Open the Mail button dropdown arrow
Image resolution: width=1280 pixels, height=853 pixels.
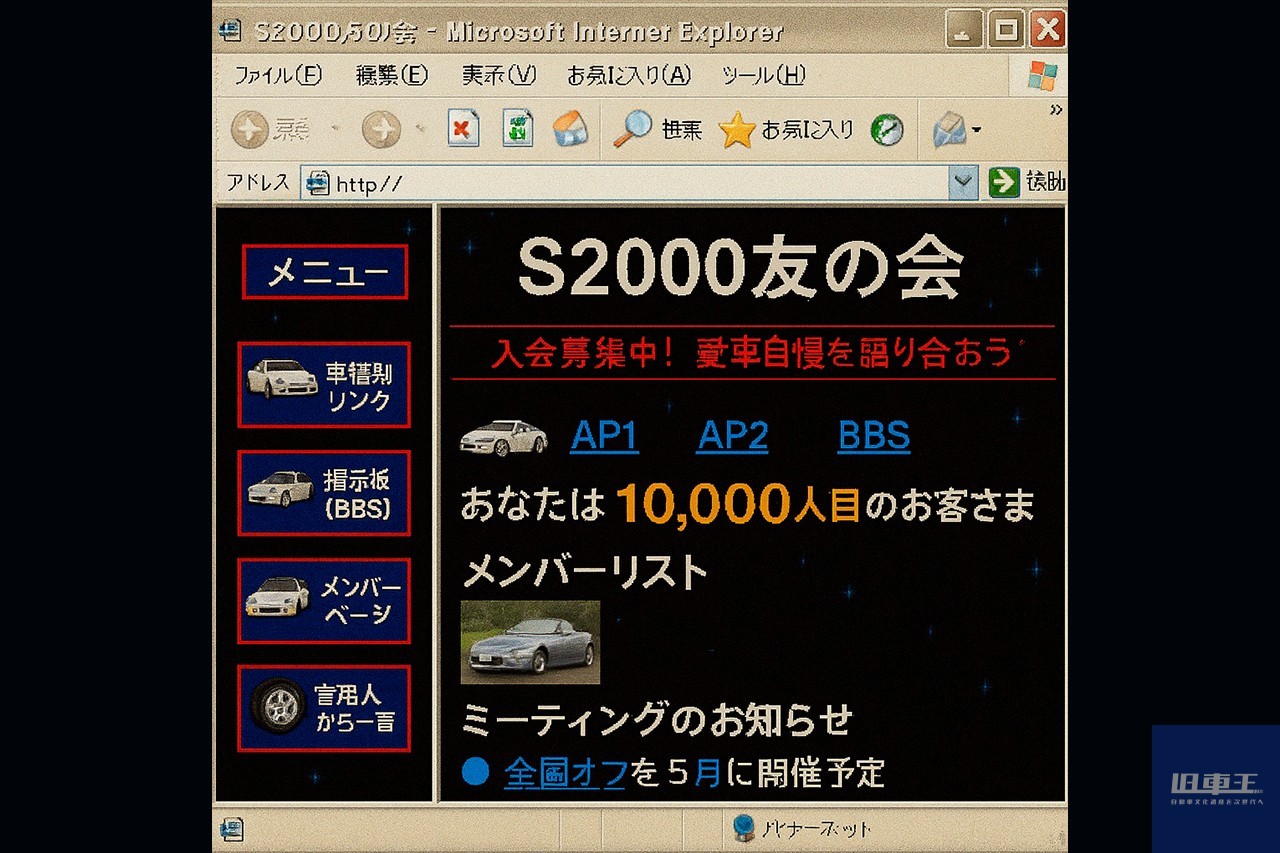coord(976,130)
